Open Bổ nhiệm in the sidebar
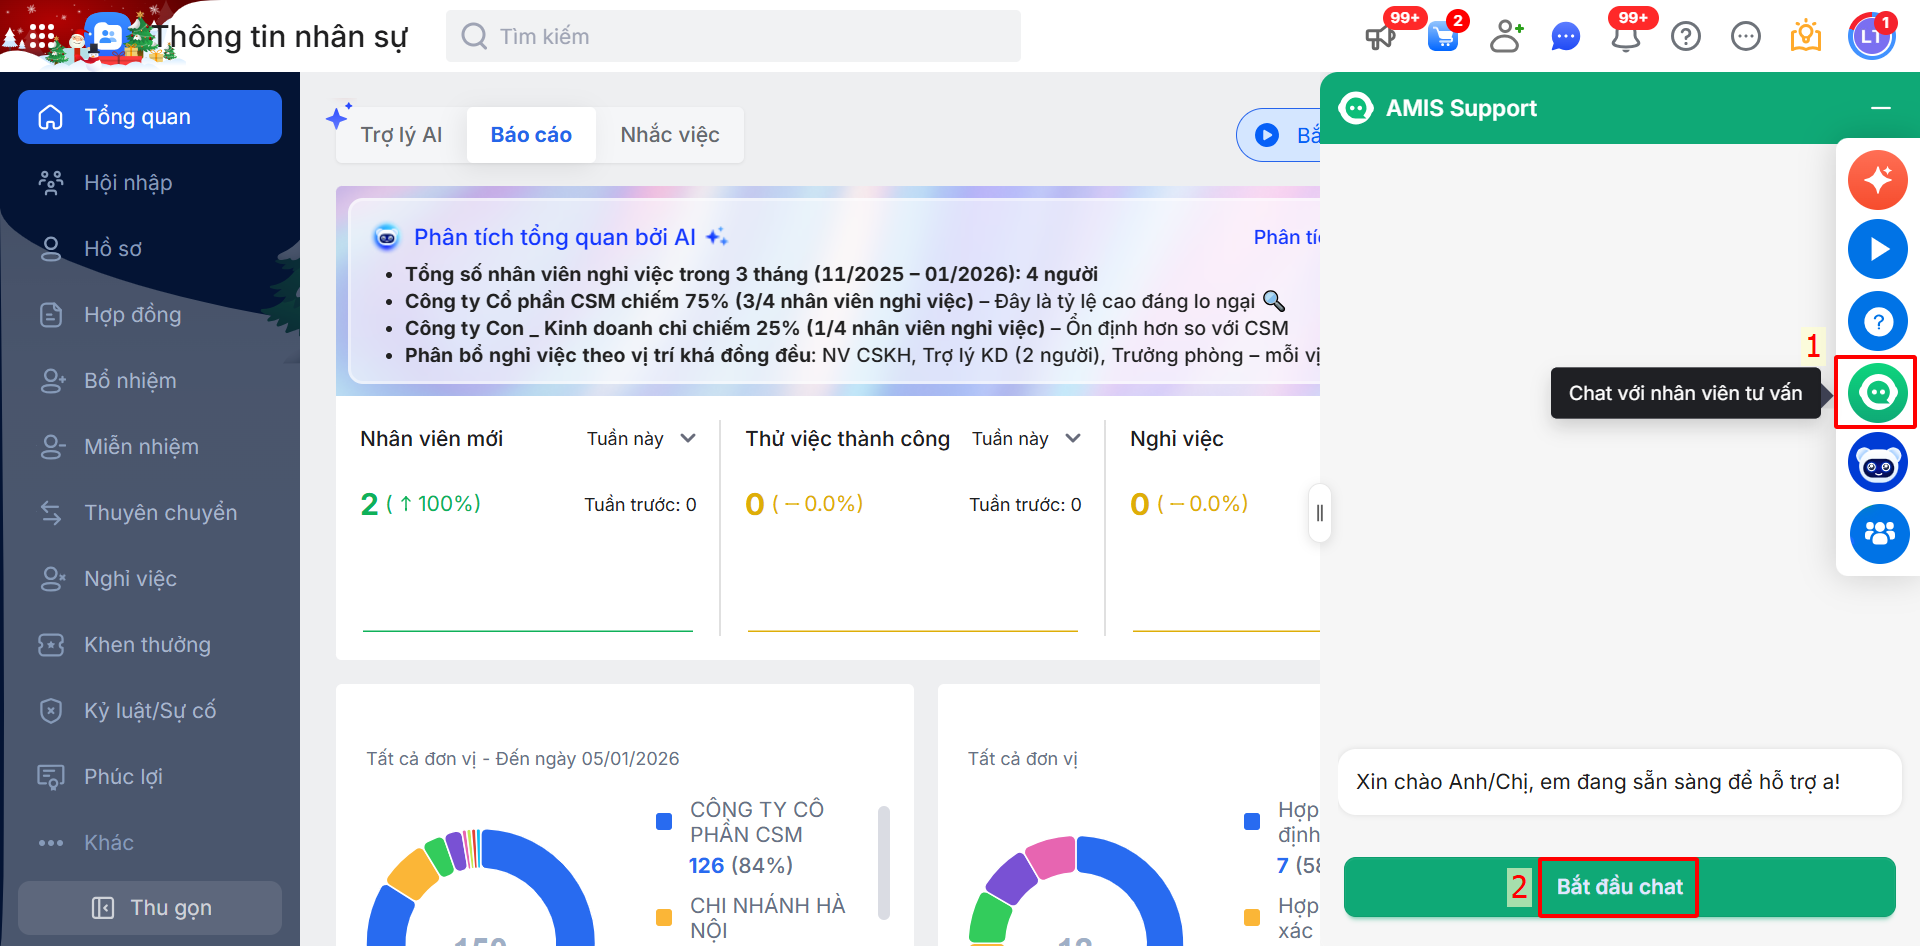The width and height of the screenshot is (1920, 946). tap(150, 381)
